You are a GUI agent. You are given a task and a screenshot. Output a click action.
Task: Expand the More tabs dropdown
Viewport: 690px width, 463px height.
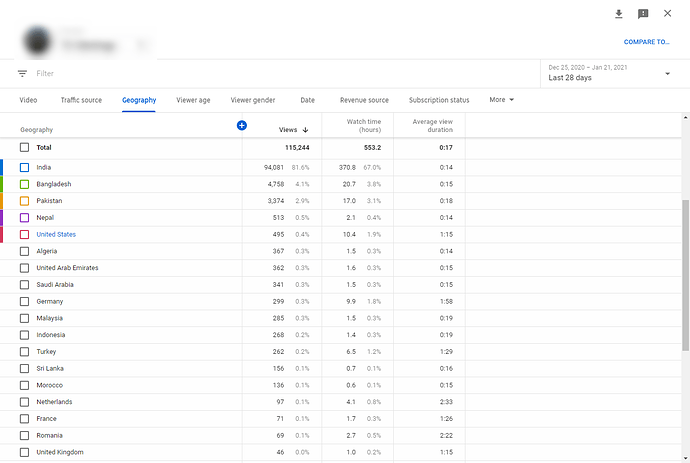tap(502, 100)
